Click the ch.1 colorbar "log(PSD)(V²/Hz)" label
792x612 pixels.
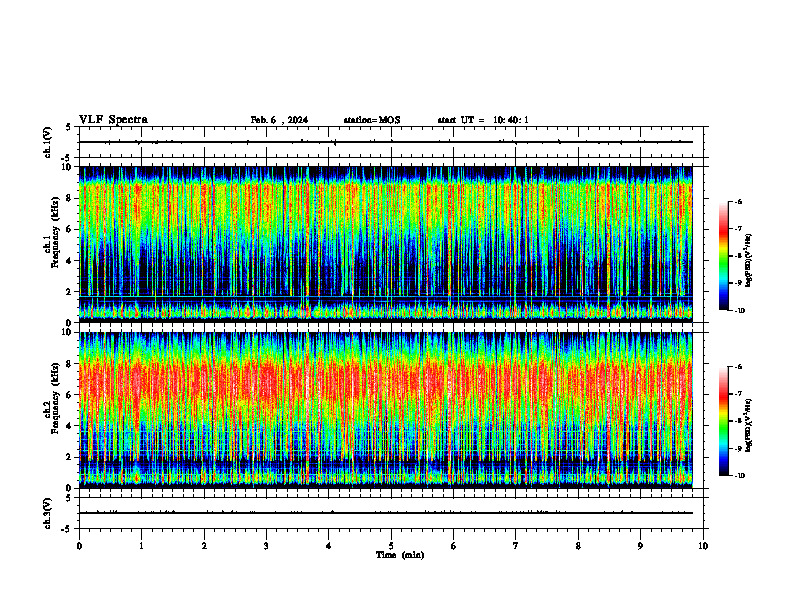(x=749, y=261)
